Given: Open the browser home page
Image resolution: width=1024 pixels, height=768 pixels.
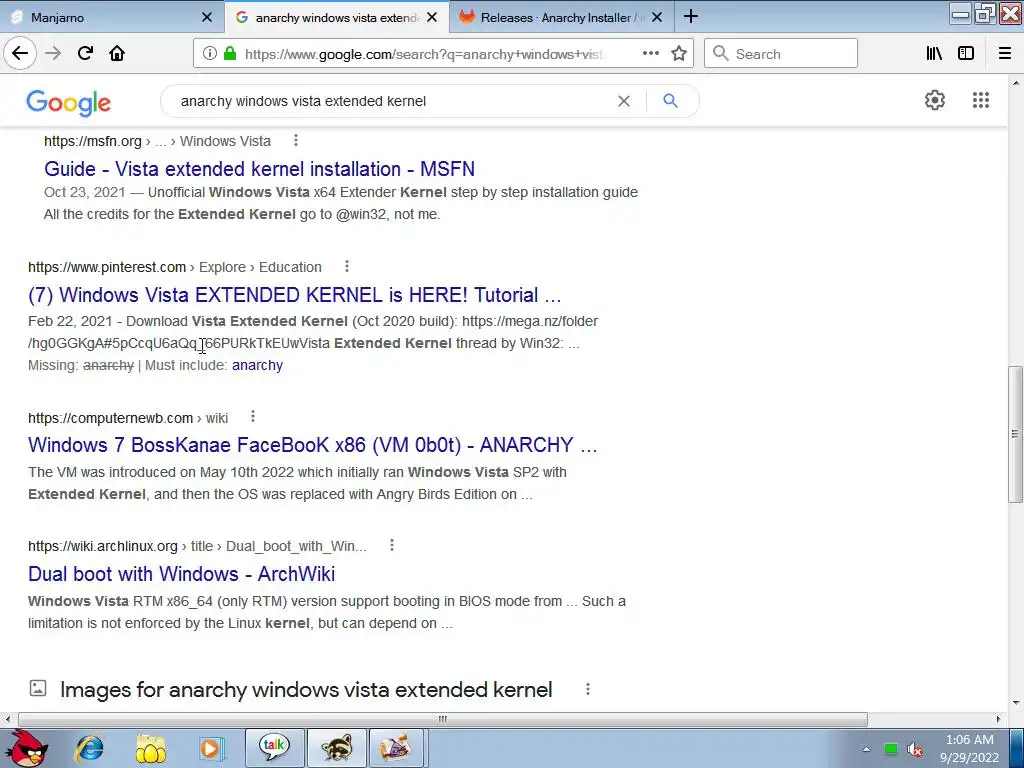Looking at the screenshot, I should pos(117,54).
